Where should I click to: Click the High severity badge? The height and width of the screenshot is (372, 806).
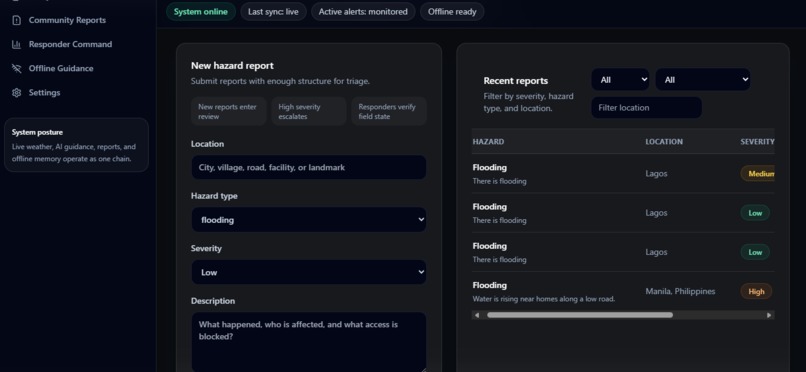(x=756, y=291)
